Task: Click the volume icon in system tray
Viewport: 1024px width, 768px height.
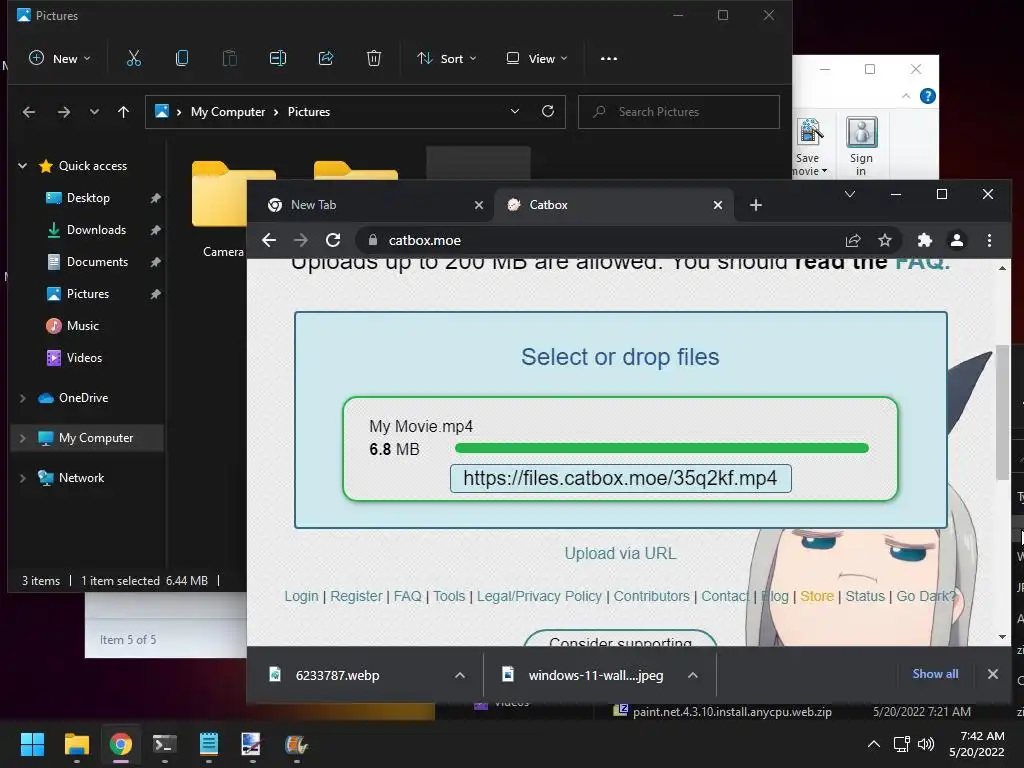Action: click(x=926, y=744)
